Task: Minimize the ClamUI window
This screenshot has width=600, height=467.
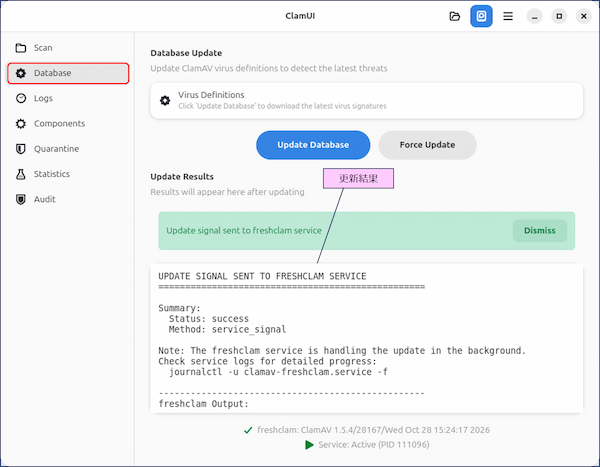Action: pos(535,16)
